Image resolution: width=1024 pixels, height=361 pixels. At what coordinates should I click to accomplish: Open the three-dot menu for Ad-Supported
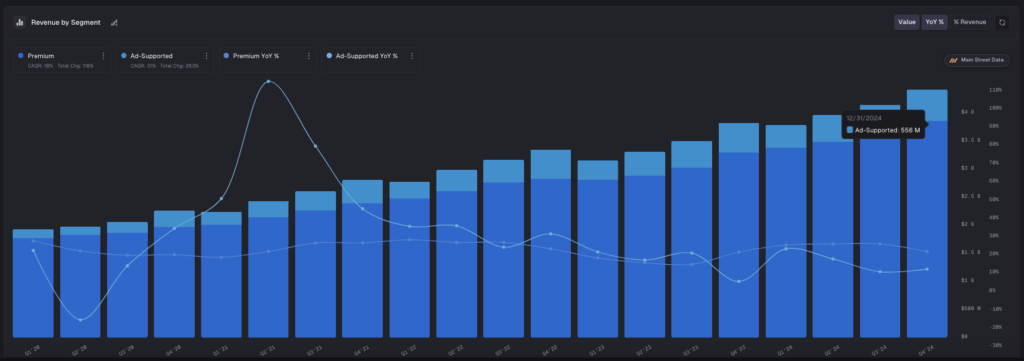point(206,56)
